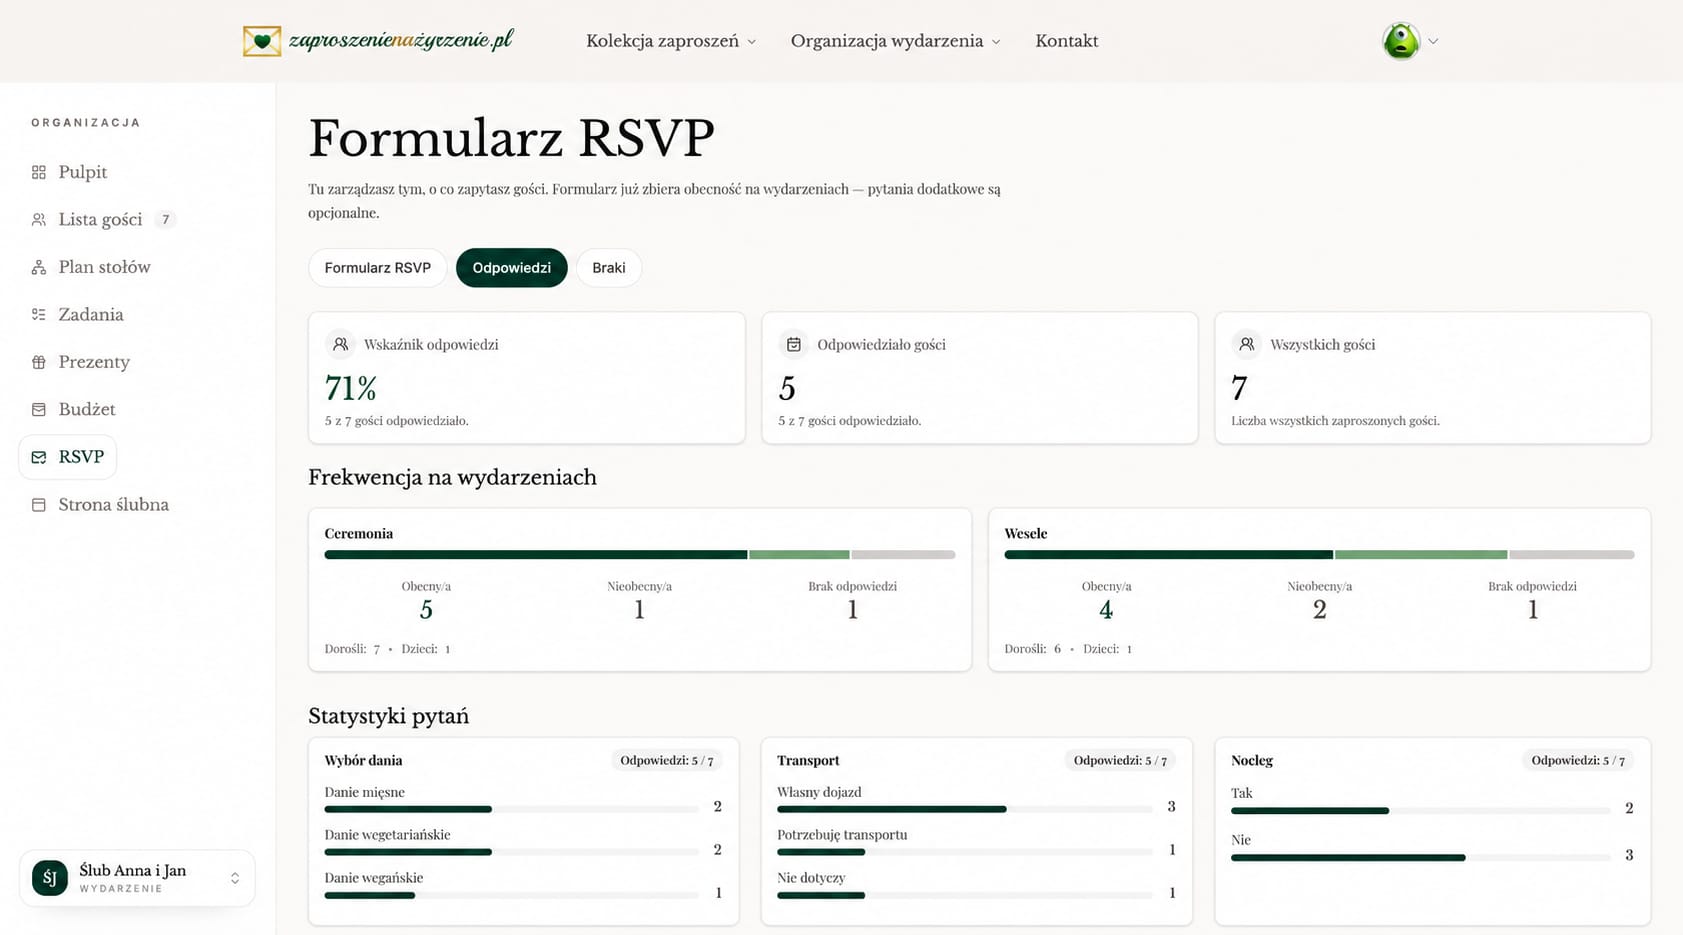Image resolution: width=1683 pixels, height=935 pixels.
Task: Open the Kolekcja zaproszeń dropdown menu
Action: pyautogui.click(x=671, y=41)
